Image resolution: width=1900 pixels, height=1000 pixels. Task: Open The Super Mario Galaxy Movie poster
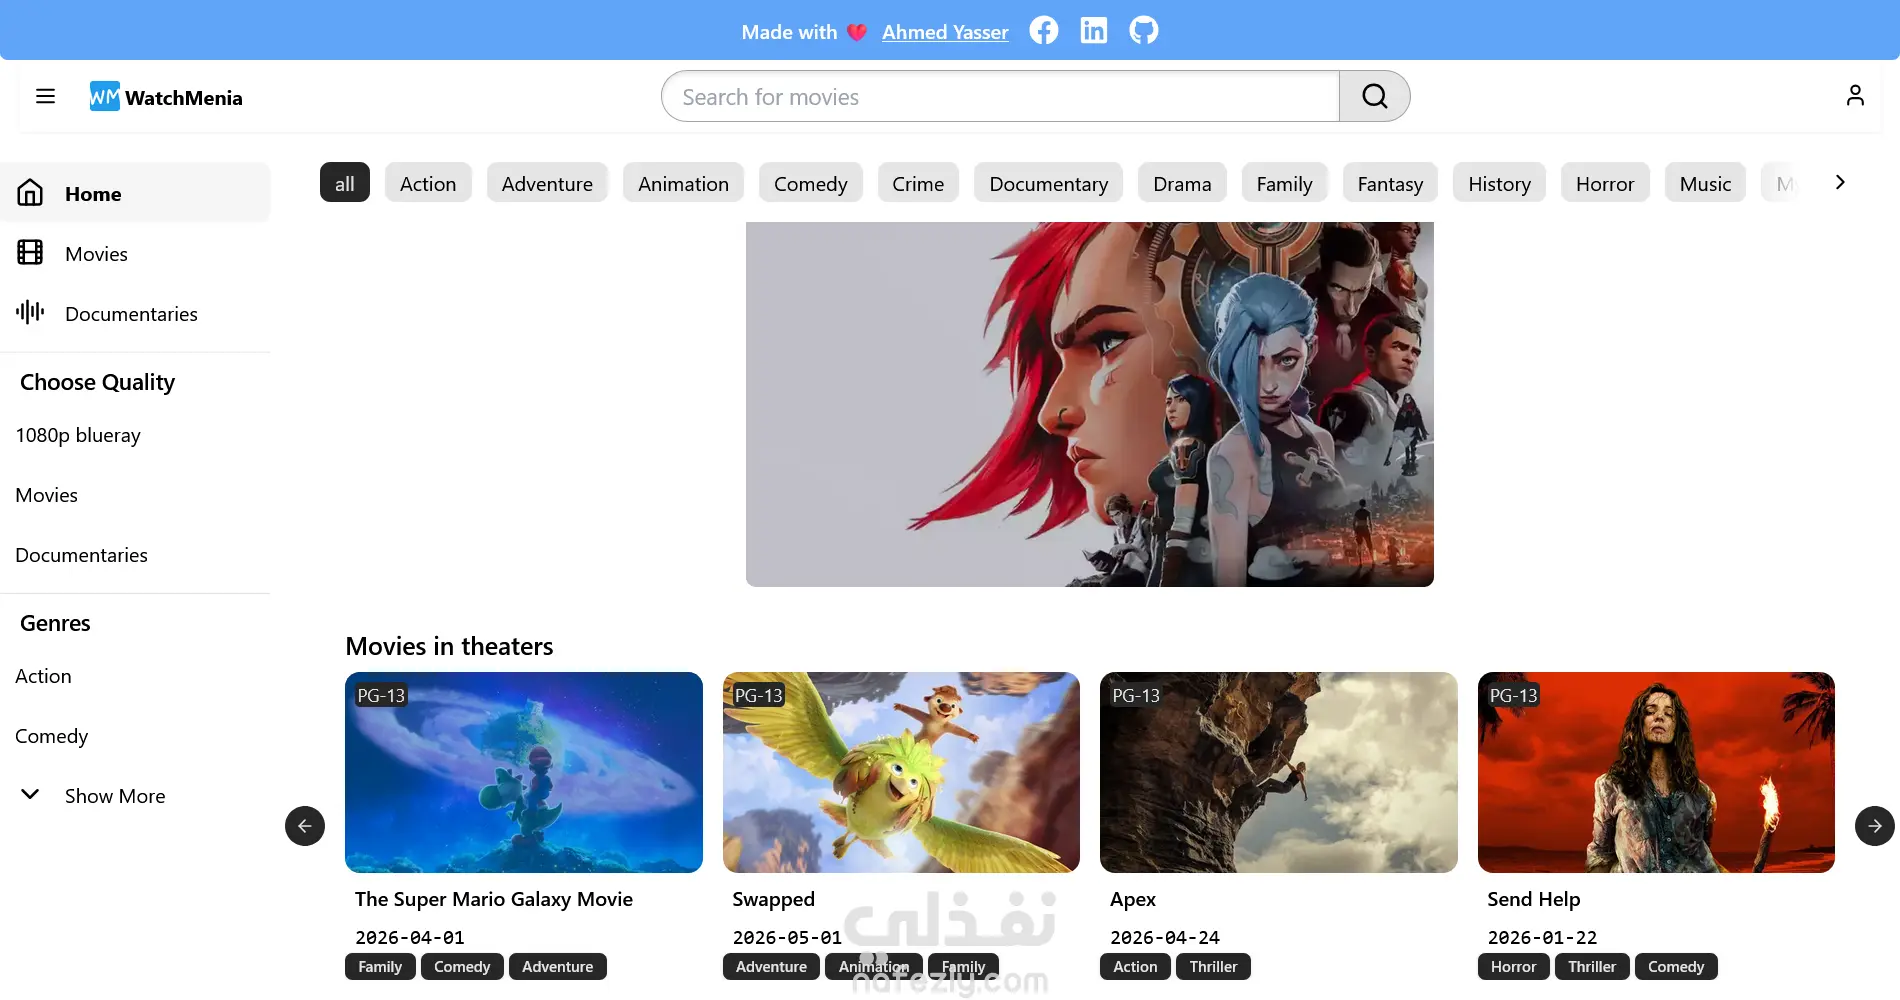pyautogui.click(x=524, y=772)
